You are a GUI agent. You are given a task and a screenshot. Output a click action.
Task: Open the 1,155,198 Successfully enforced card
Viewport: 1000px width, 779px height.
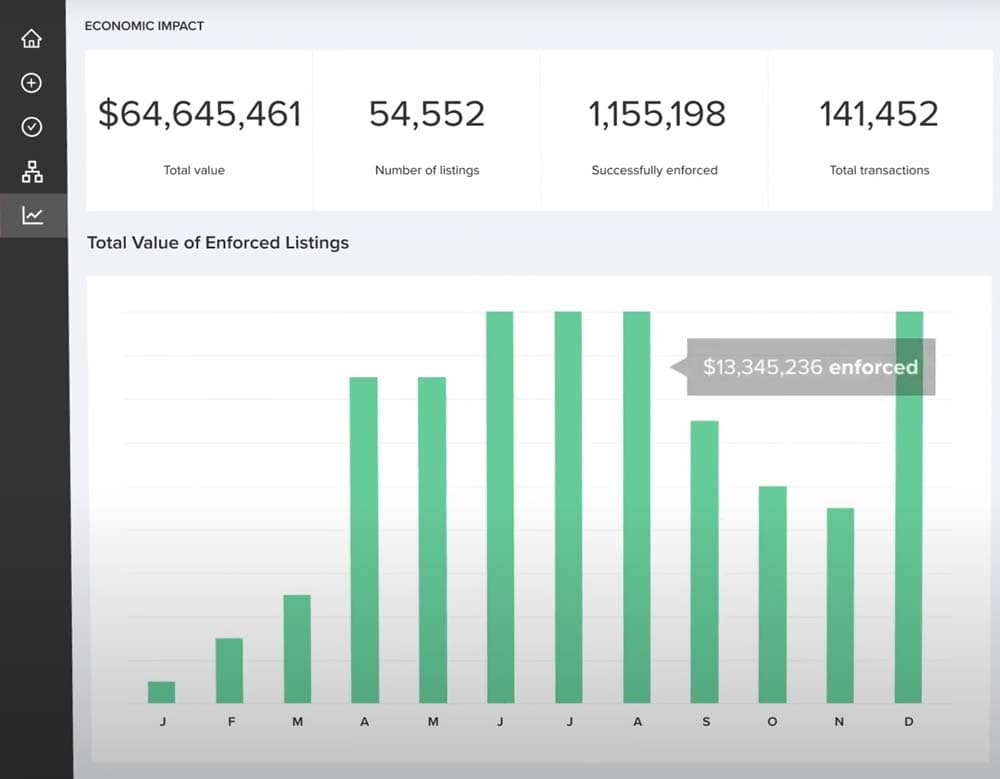655,131
